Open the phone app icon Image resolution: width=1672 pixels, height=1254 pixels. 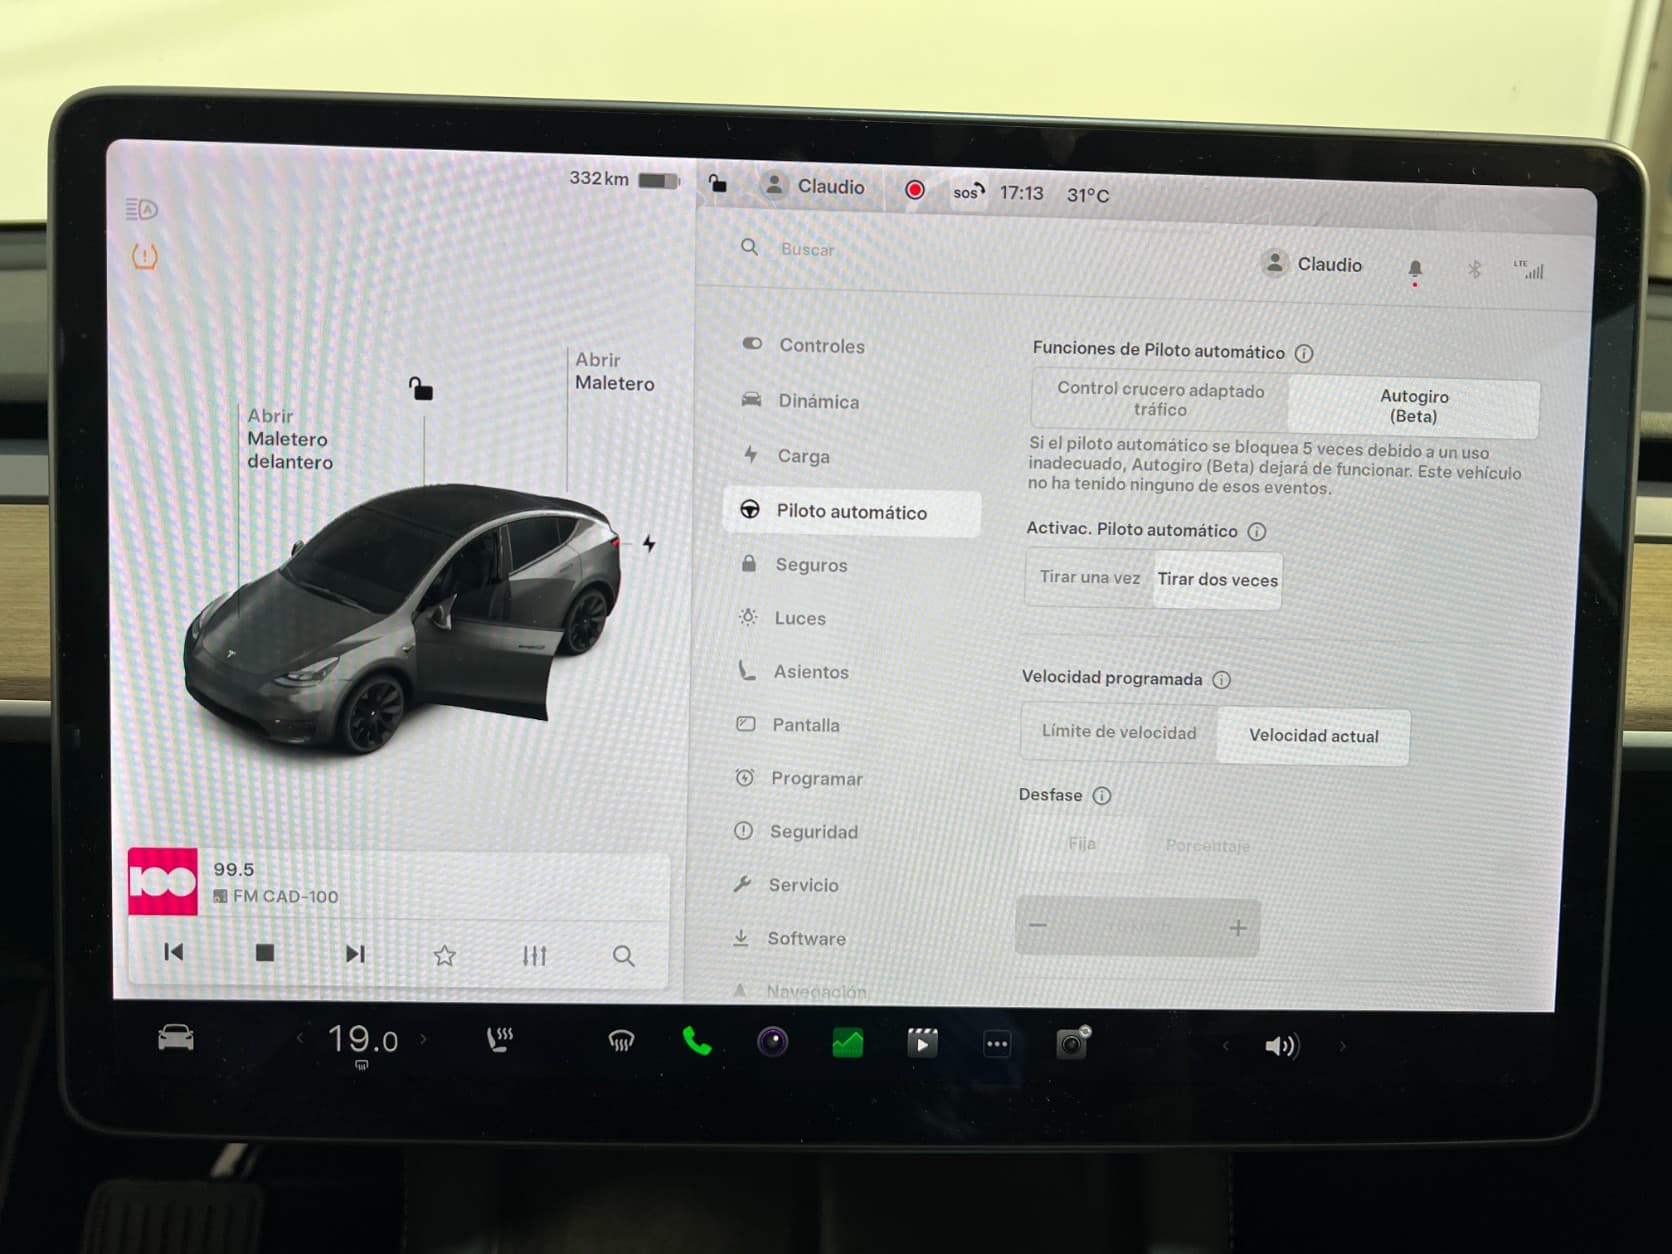tap(696, 1042)
